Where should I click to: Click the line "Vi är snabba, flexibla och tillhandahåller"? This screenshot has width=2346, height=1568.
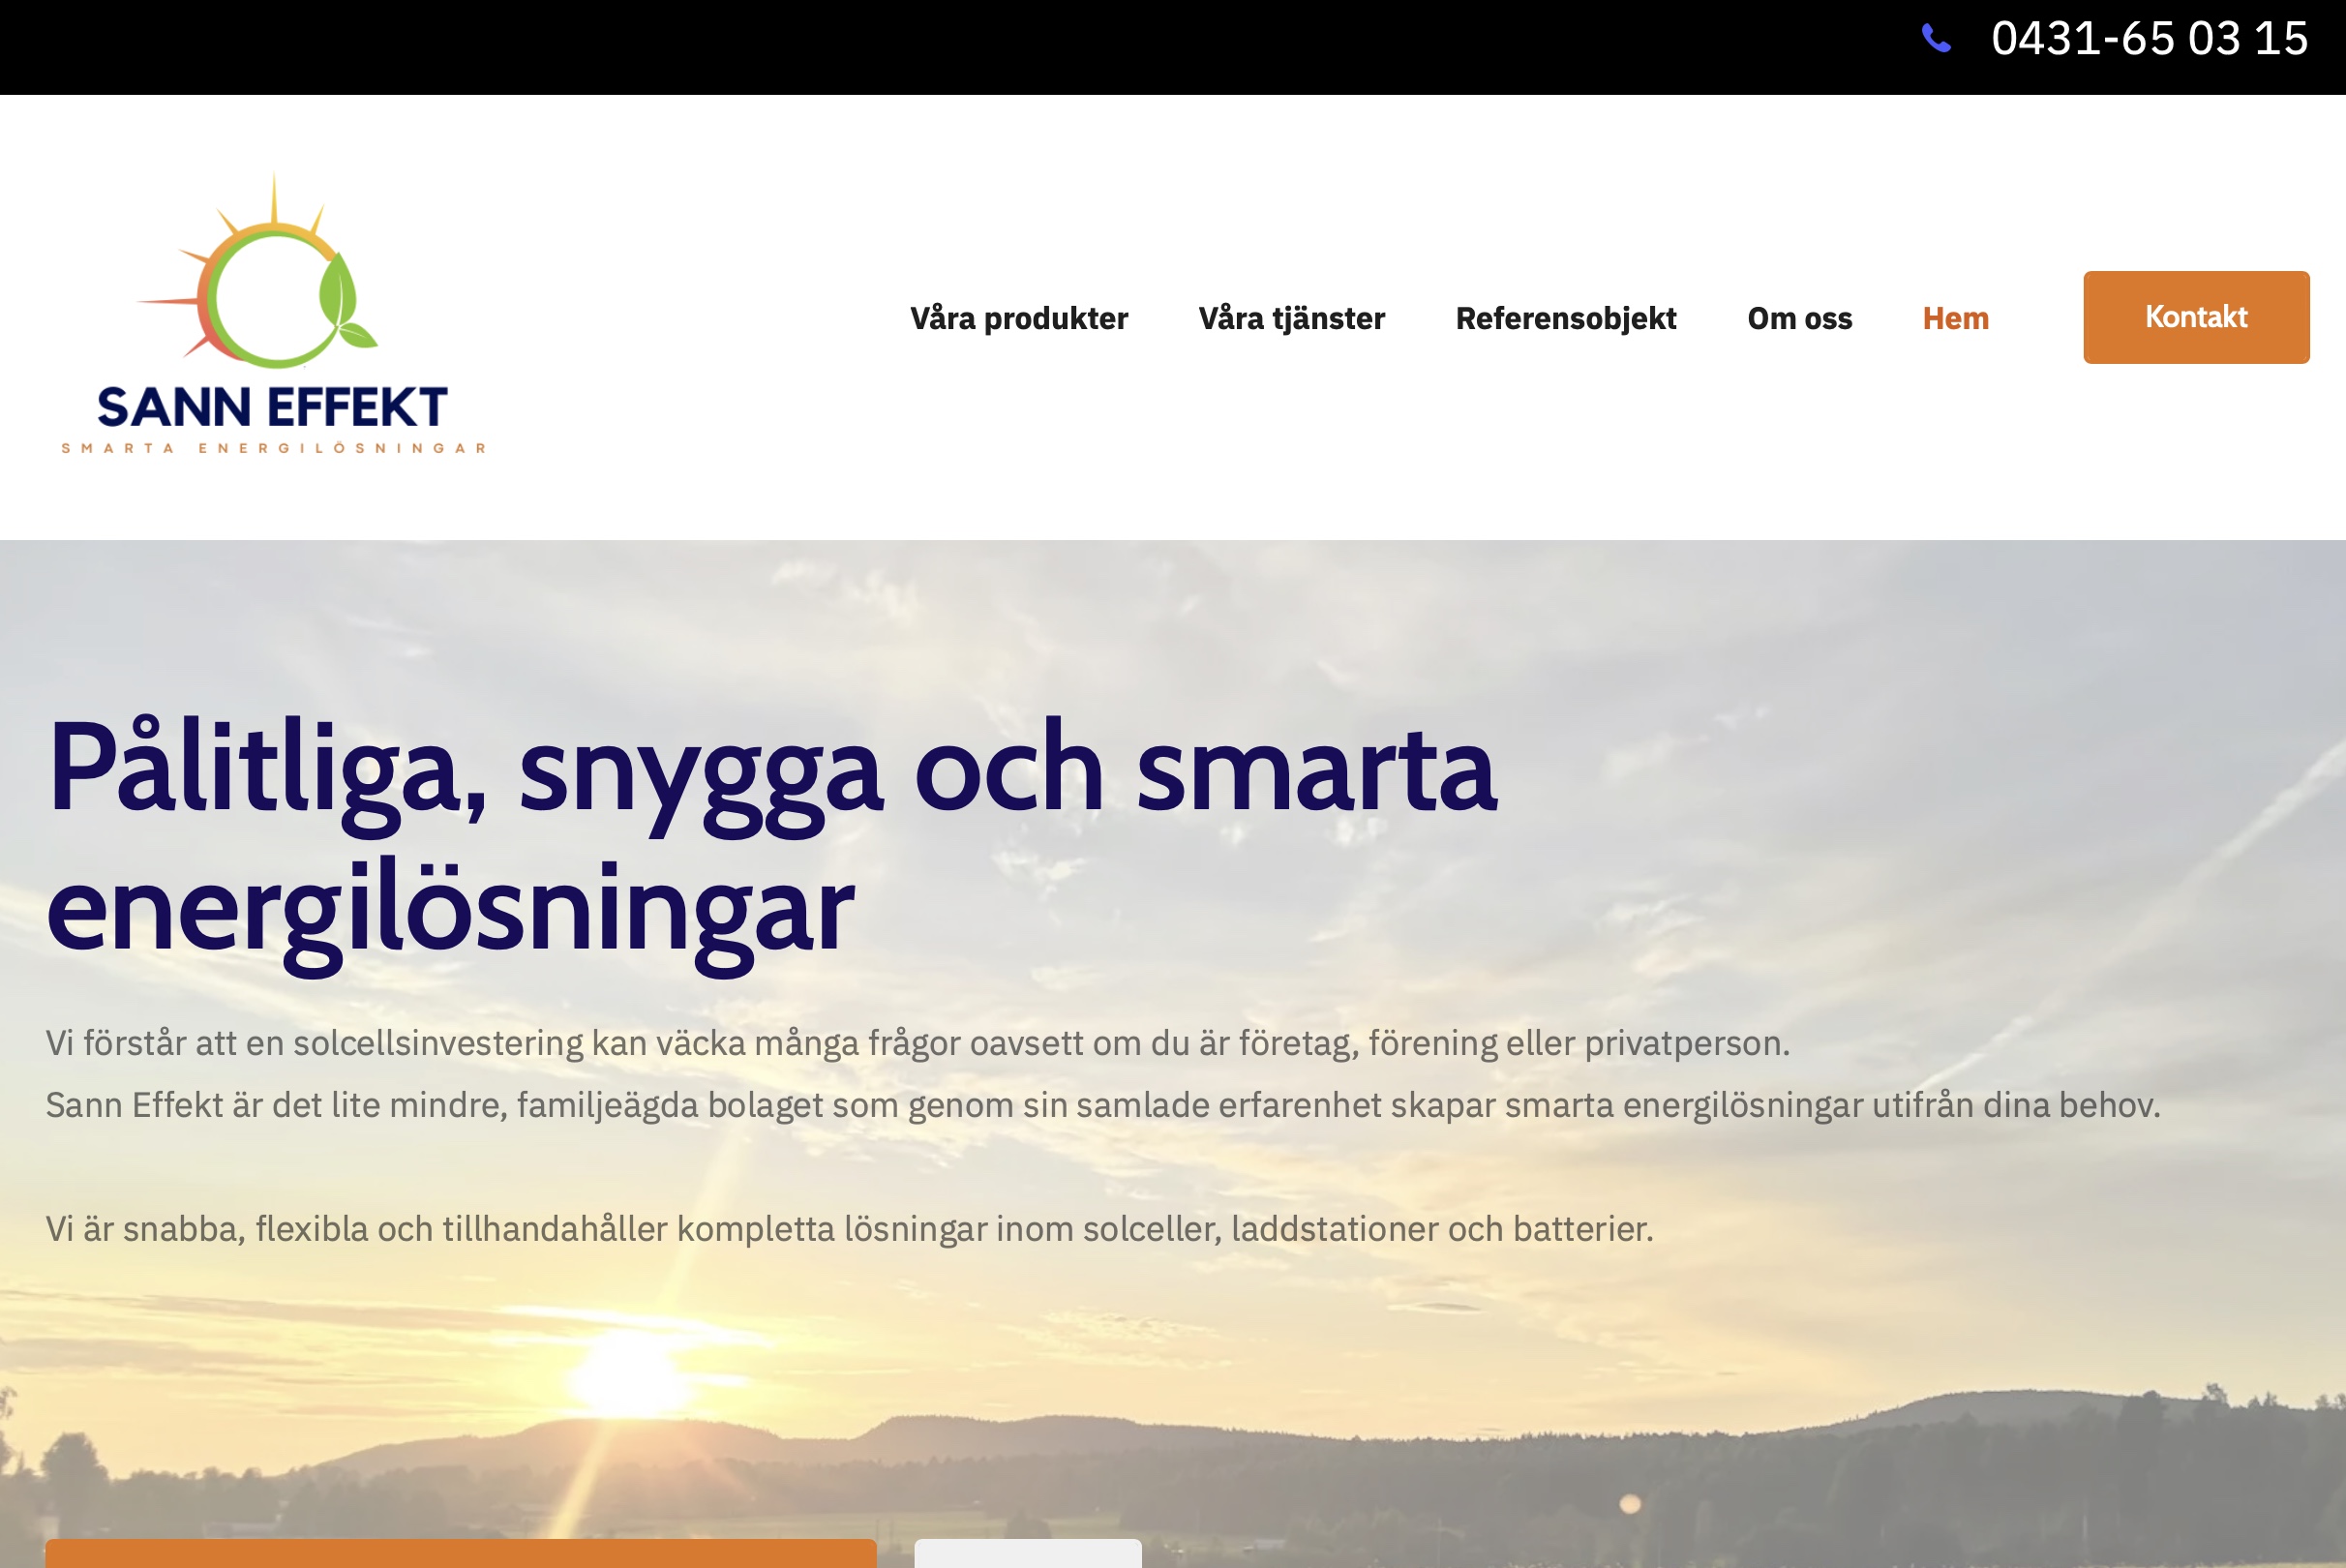click(849, 1228)
